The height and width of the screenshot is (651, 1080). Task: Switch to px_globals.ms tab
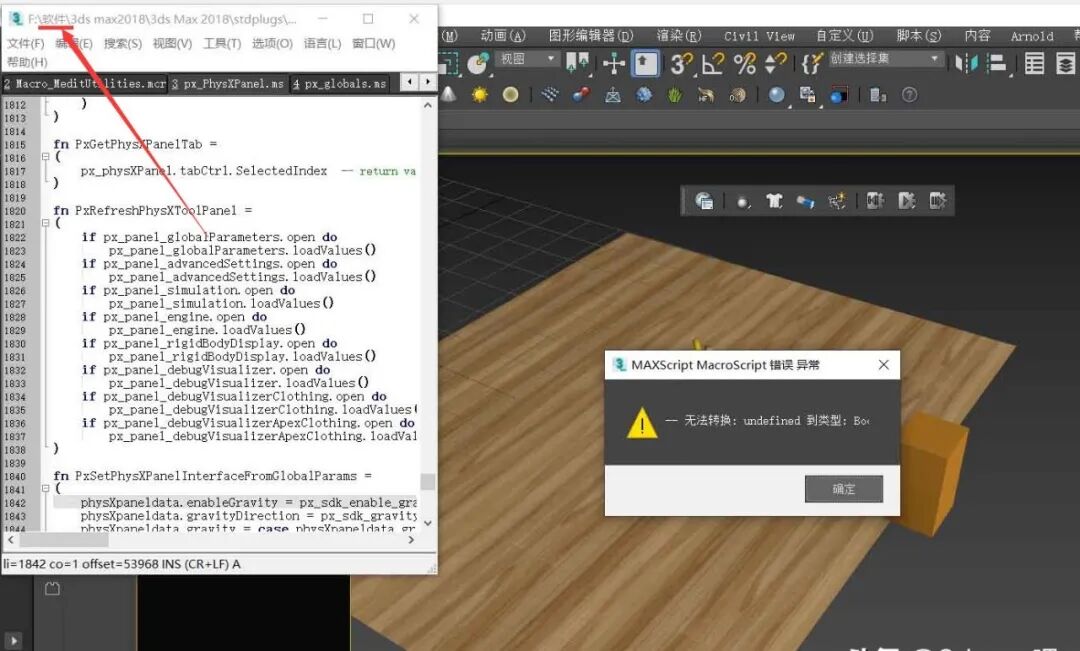click(x=339, y=84)
